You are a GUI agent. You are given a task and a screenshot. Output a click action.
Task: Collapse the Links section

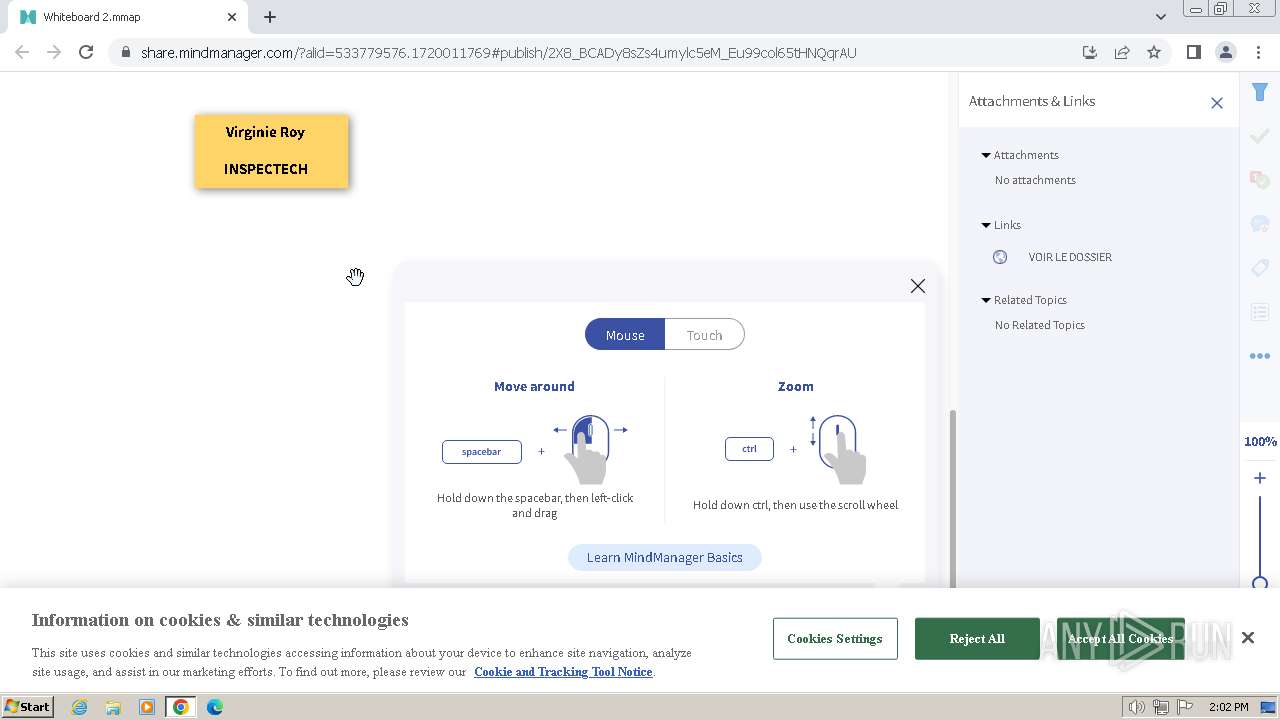click(x=986, y=225)
